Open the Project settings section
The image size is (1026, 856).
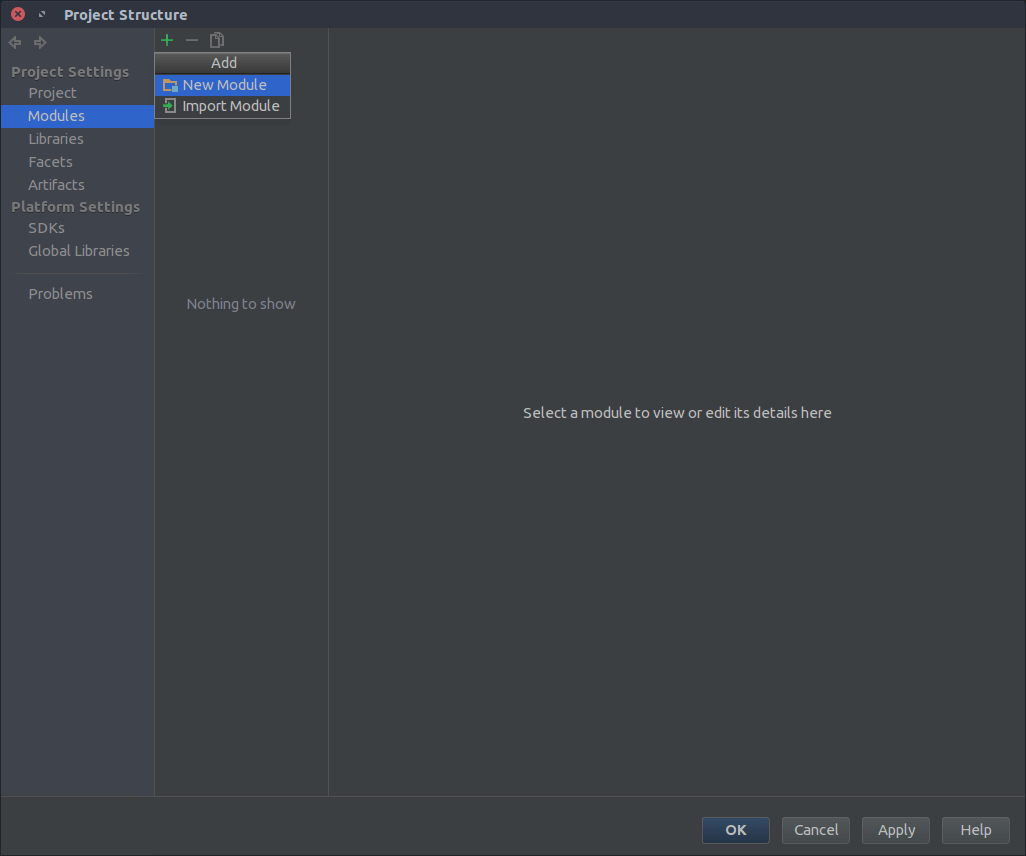pyautogui.click(x=52, y=93)
